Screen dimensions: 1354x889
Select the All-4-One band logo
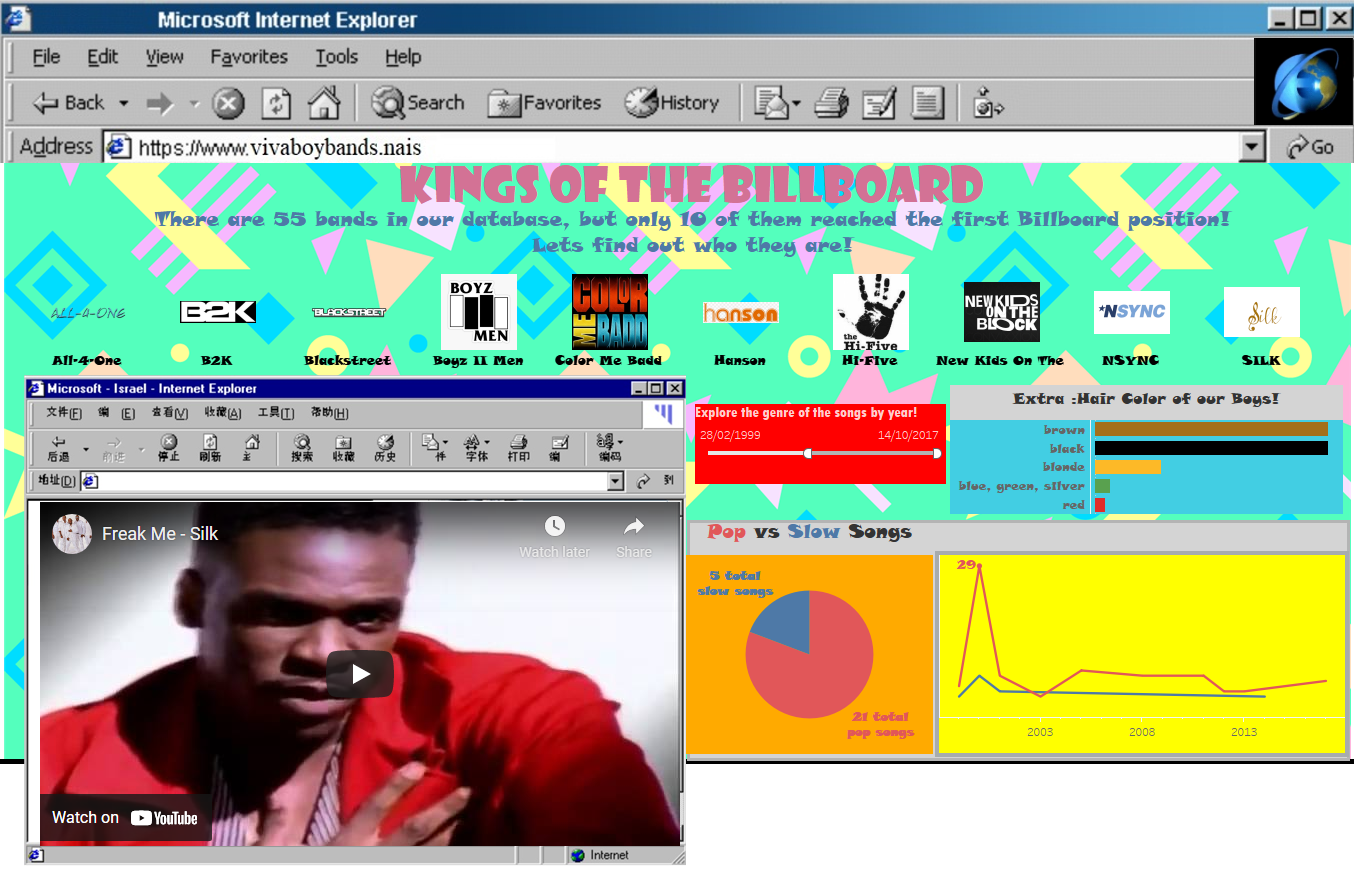pyautogui.click(x=87, y=313)
